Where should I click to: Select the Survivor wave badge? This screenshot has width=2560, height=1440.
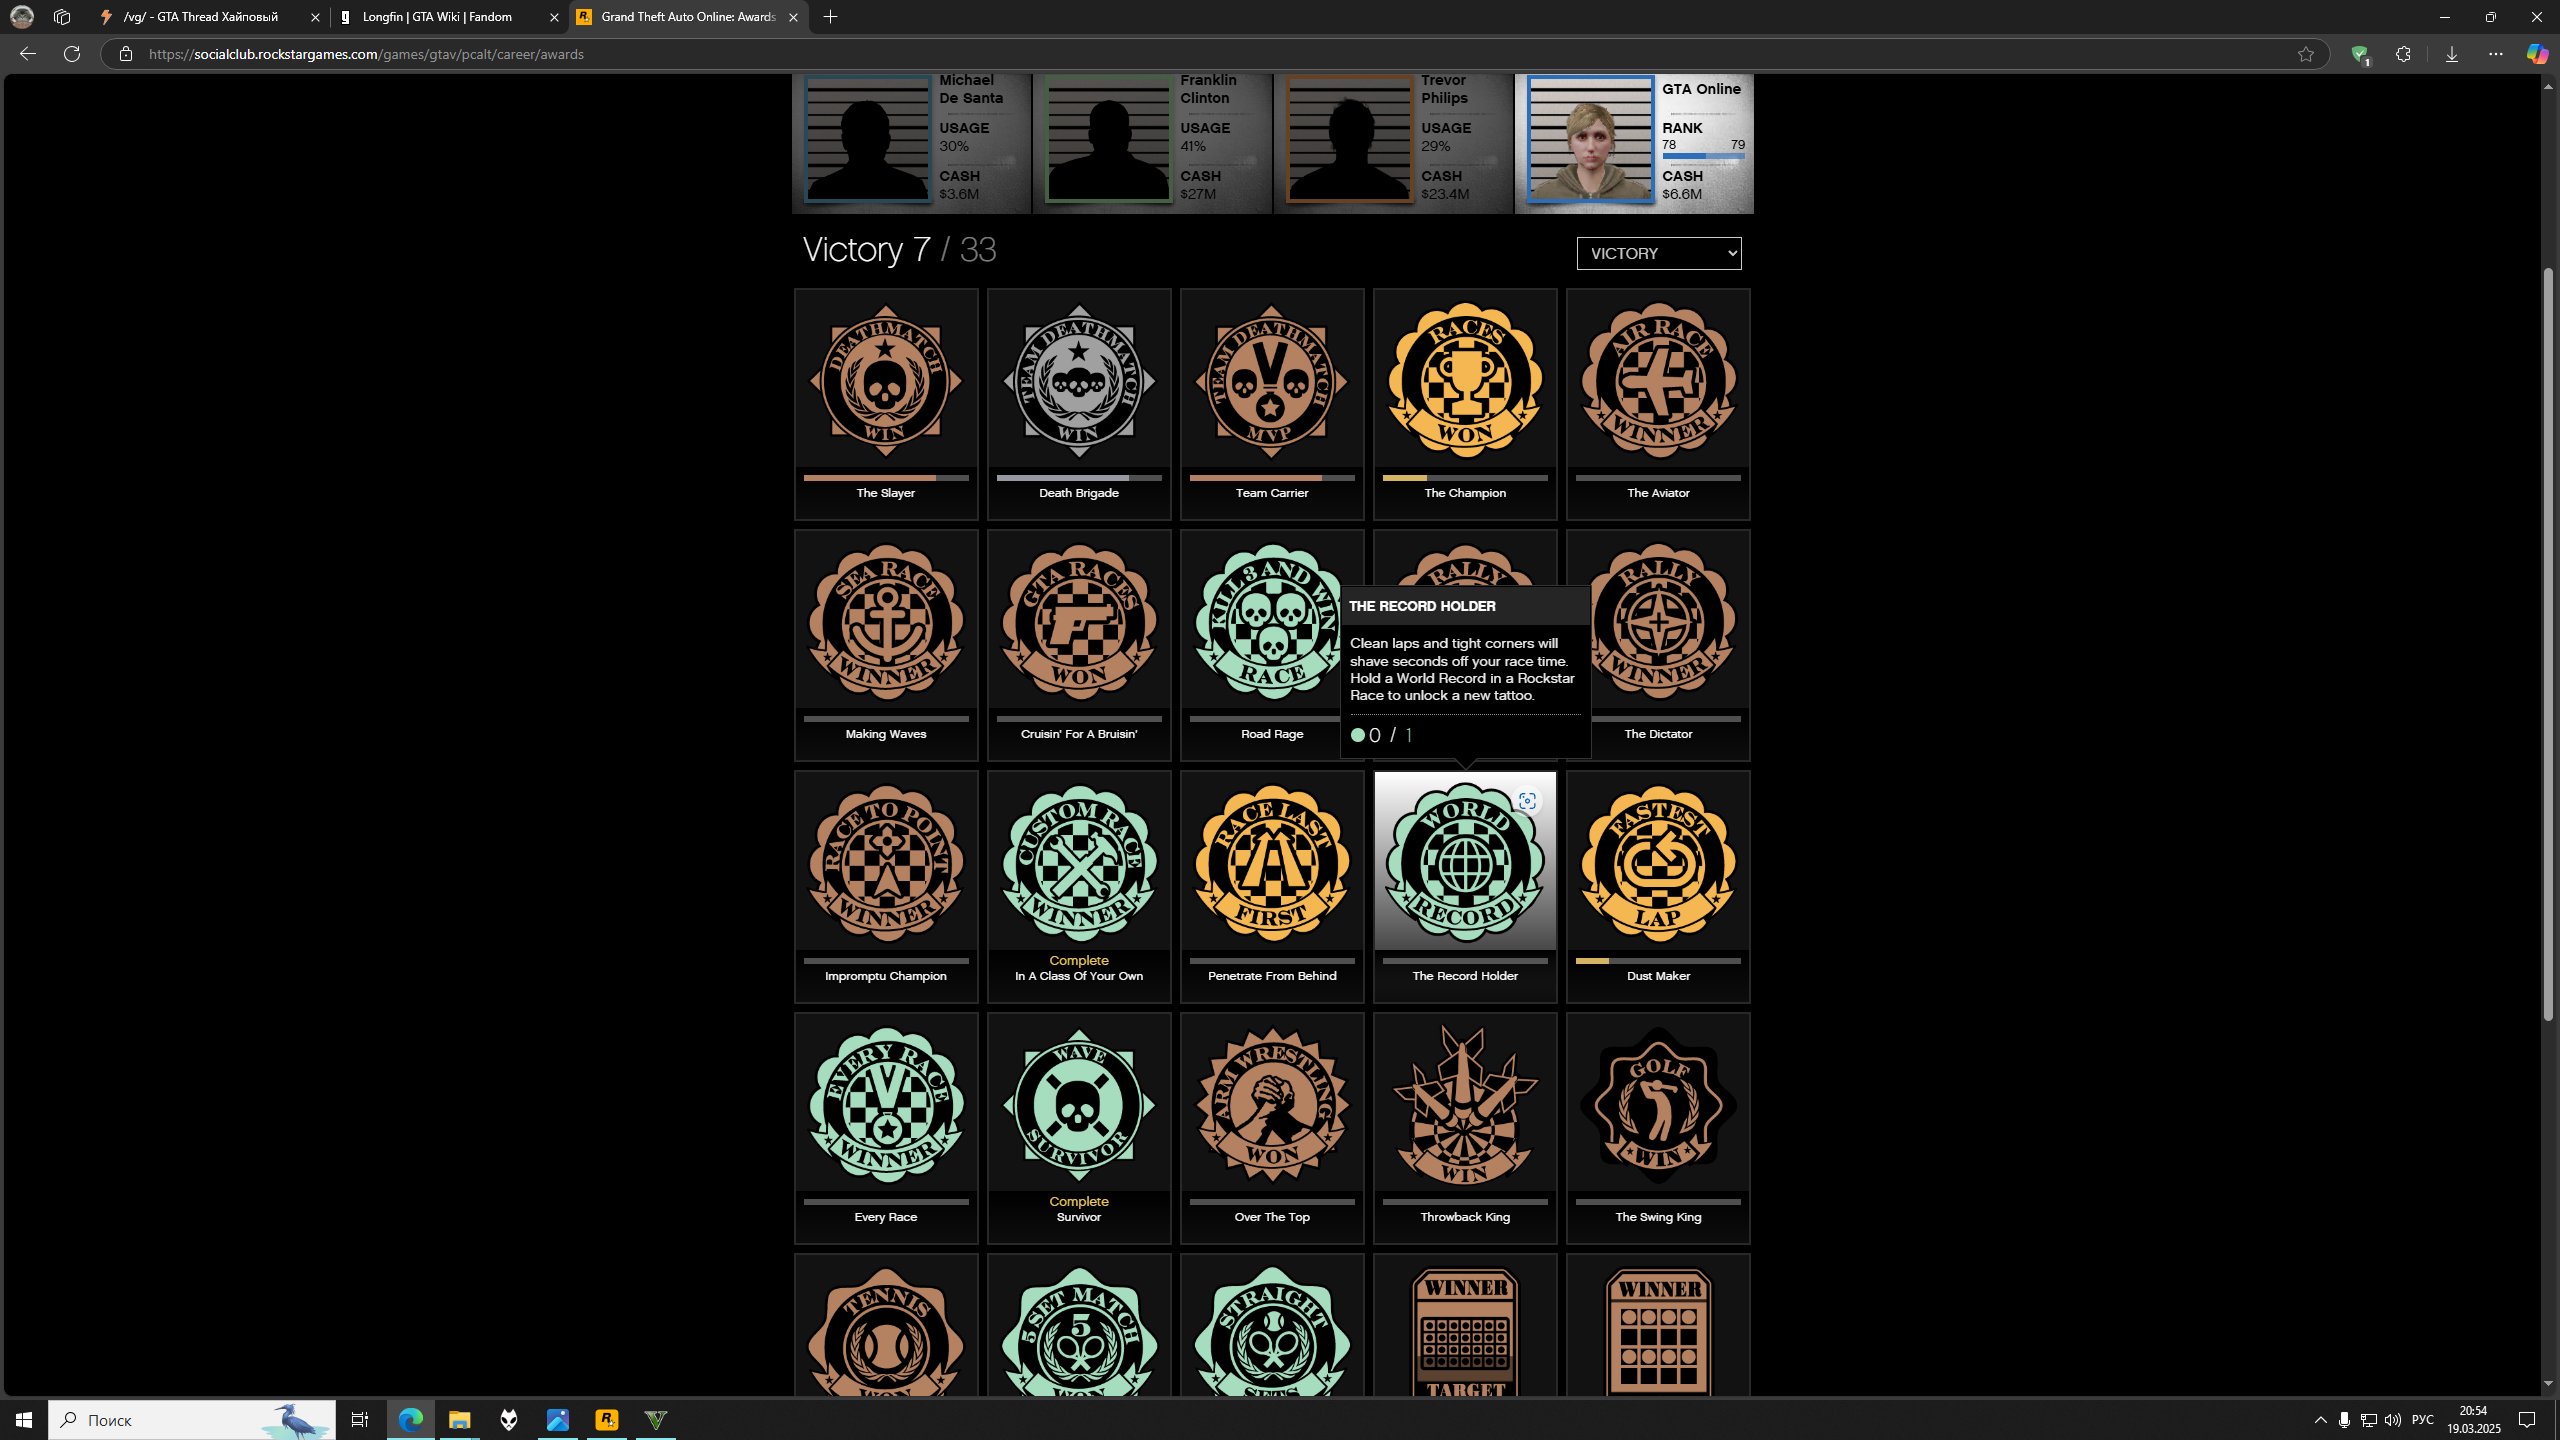click(x=1078, y=1105)
